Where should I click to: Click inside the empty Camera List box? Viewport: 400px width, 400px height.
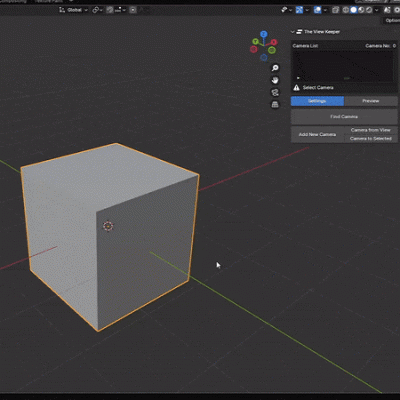pyautogui.click(x=343, y=66)
